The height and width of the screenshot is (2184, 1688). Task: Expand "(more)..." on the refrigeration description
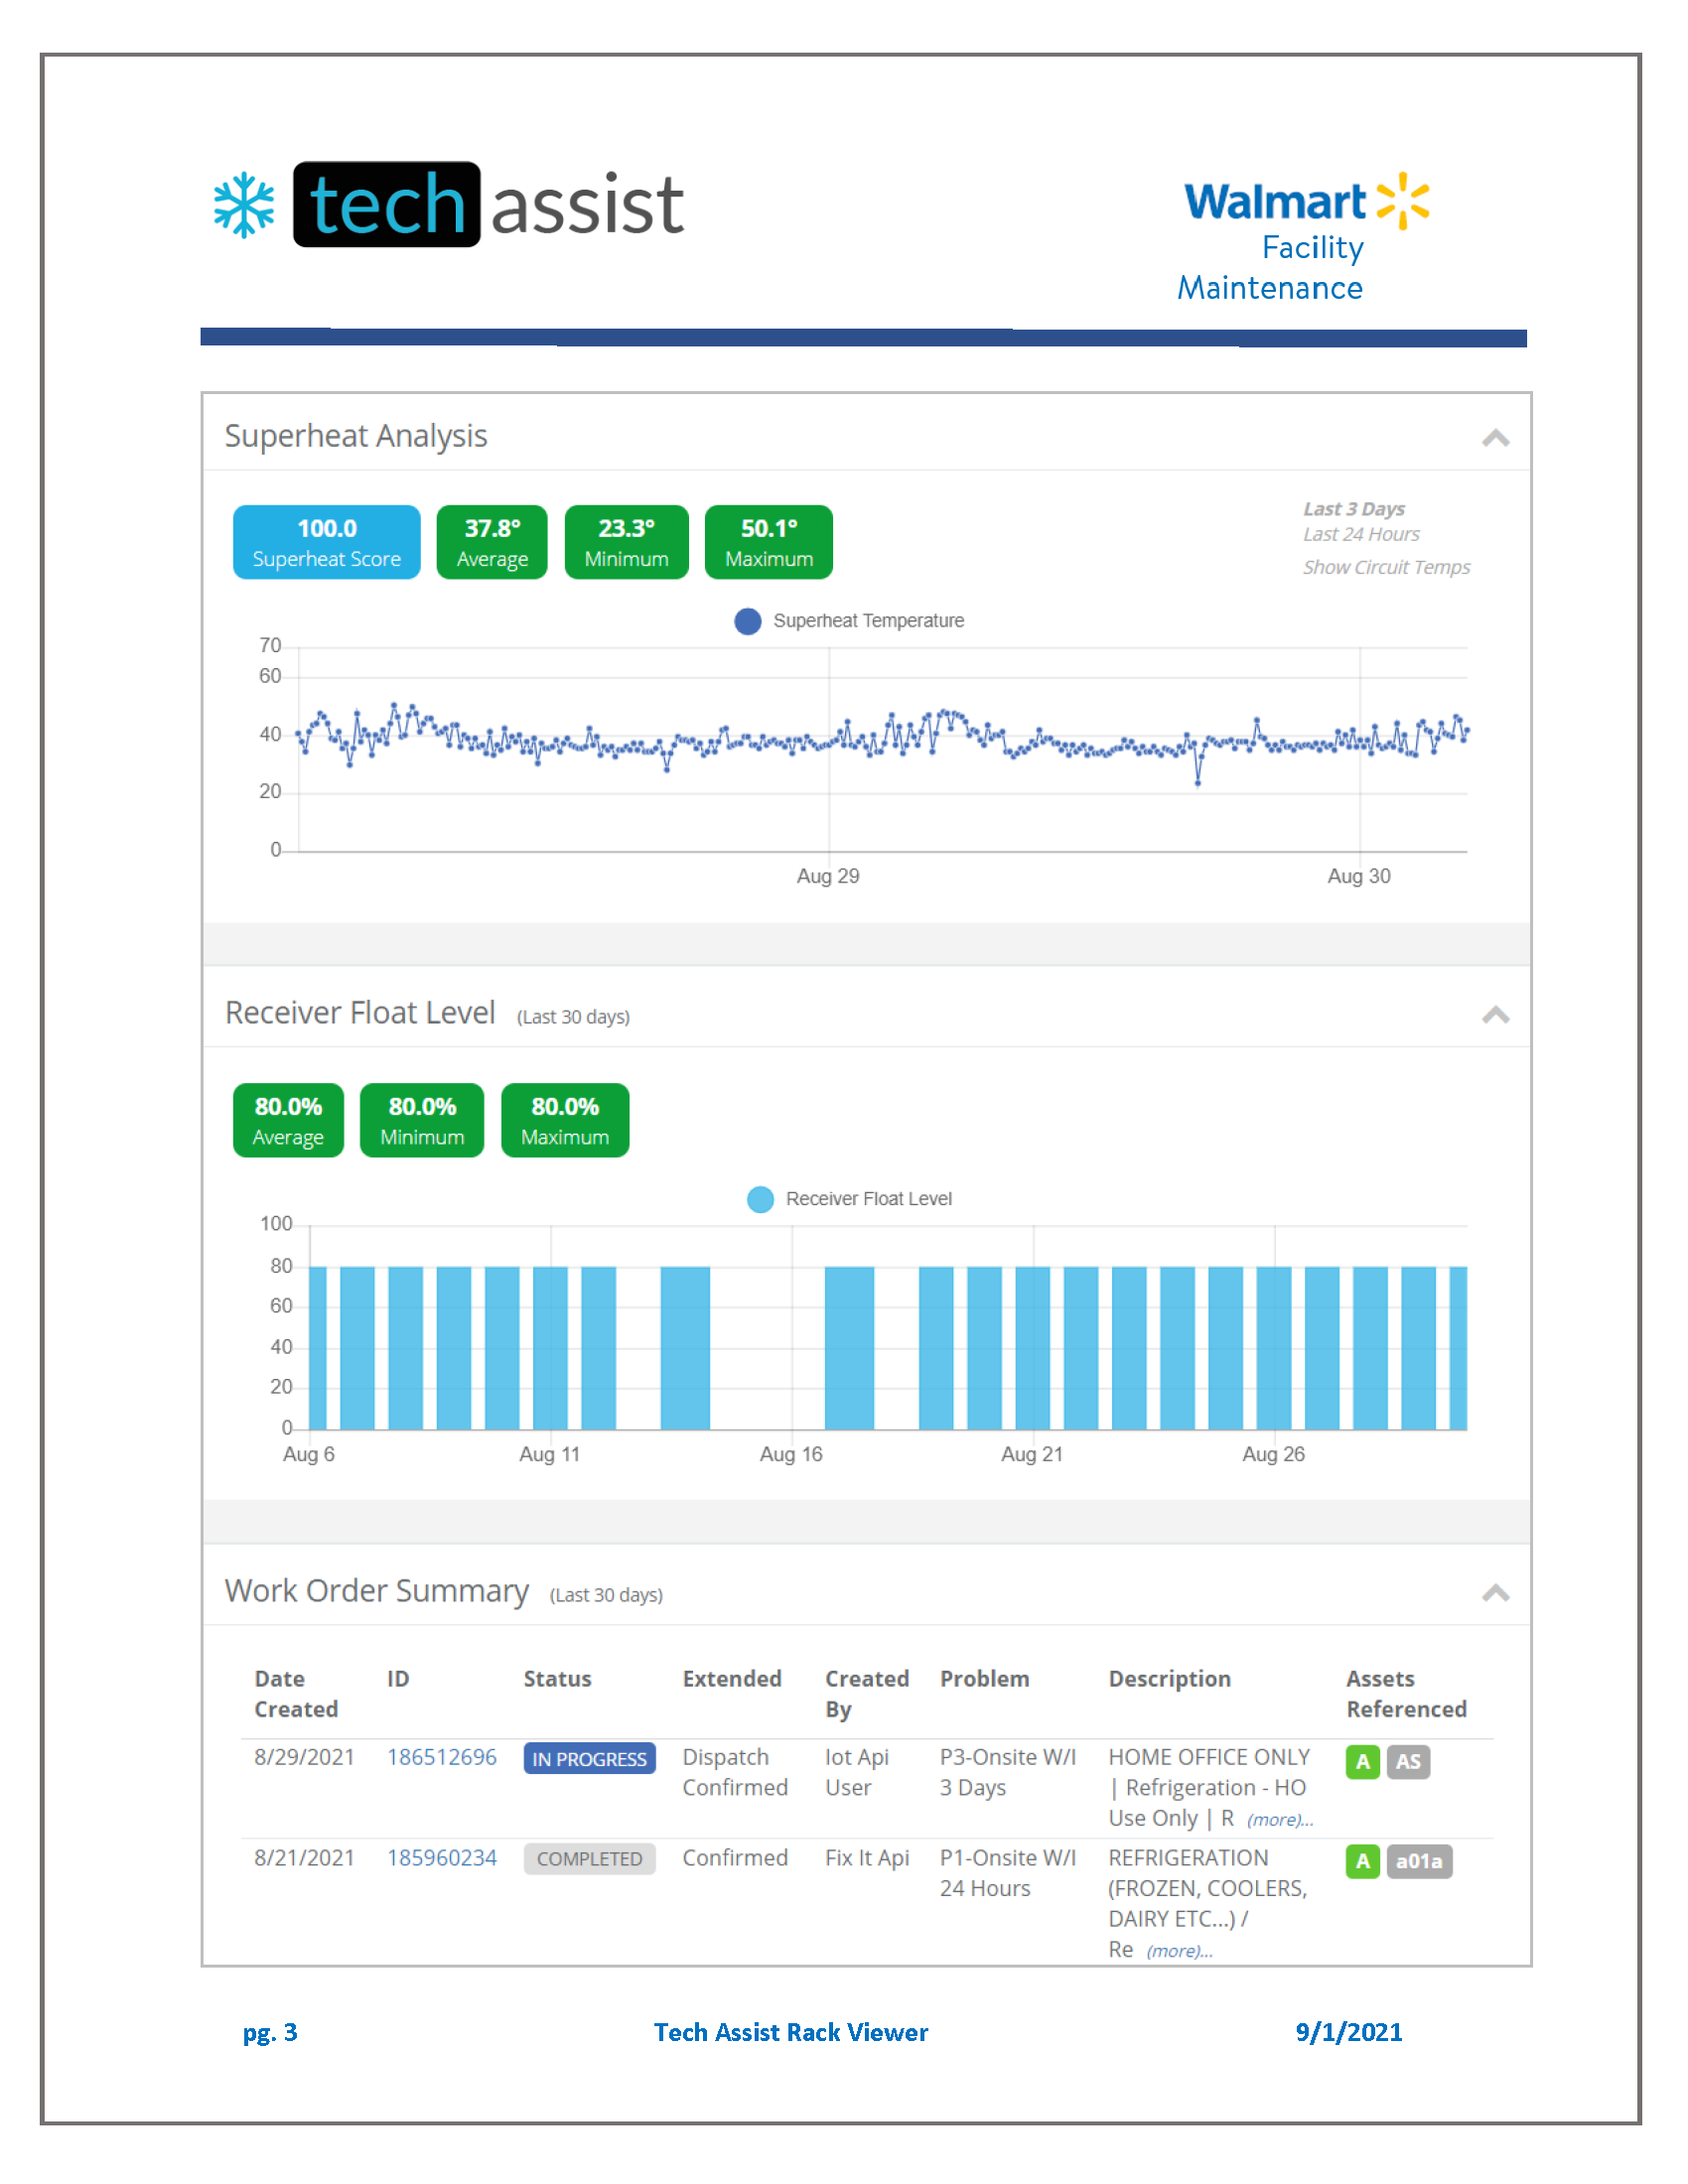[1178, 1950]
